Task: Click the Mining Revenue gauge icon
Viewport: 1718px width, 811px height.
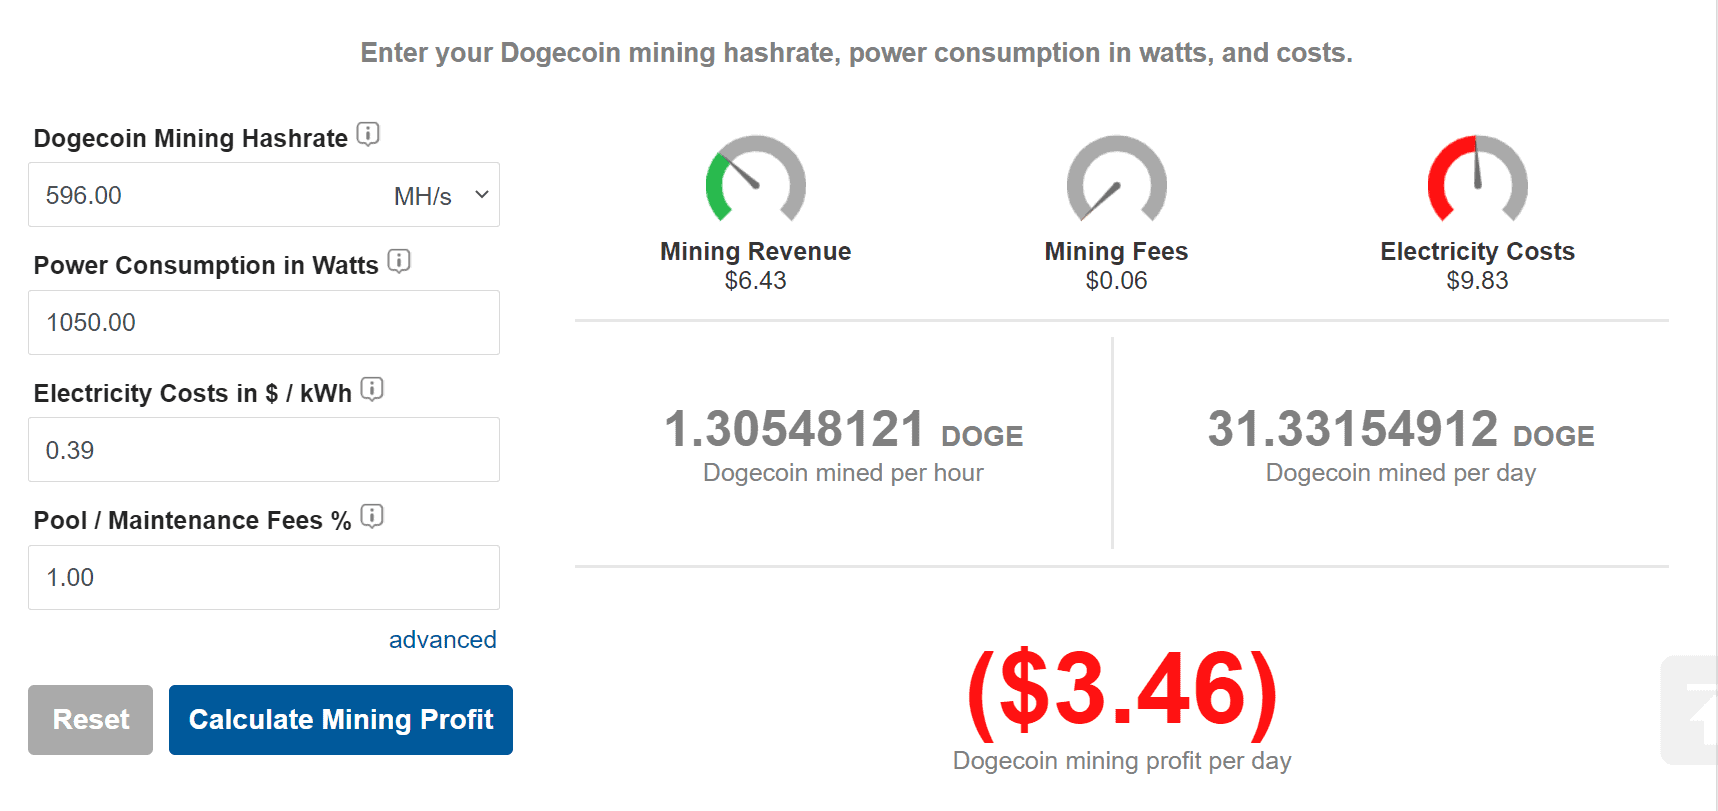Action: (755, 179)
